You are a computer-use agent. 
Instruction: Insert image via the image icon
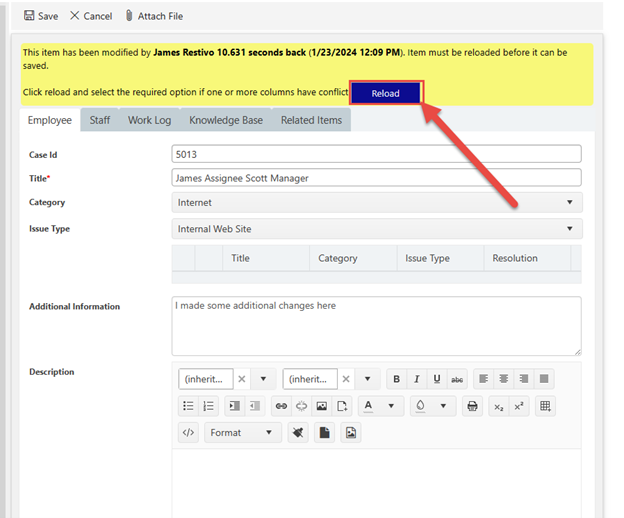point(322,406)
